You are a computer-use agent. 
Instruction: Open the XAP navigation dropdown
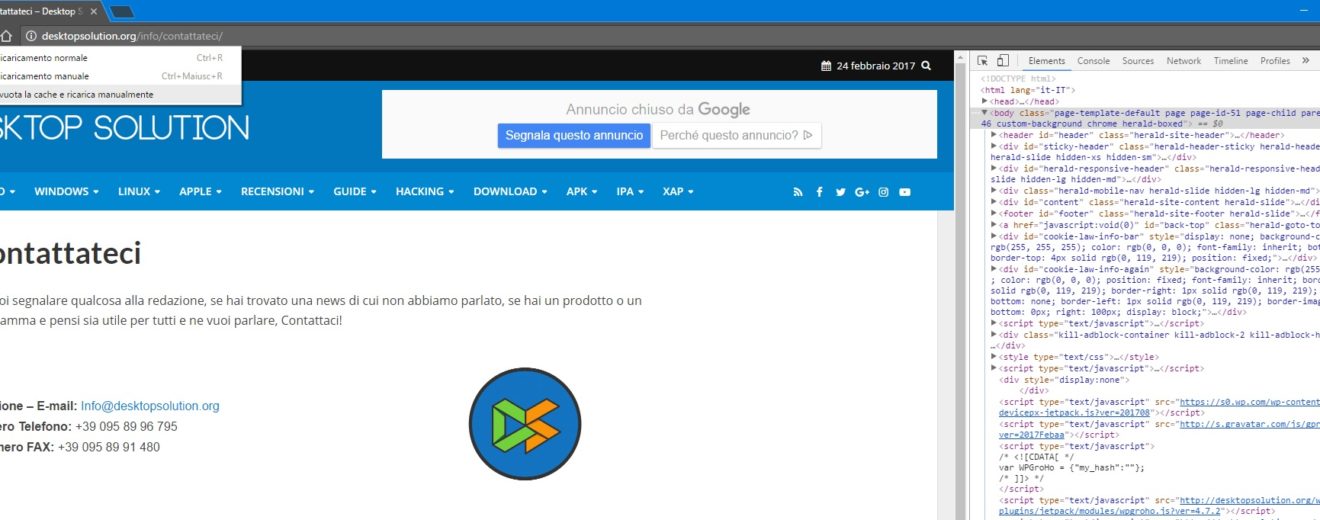tap(679, 191)
